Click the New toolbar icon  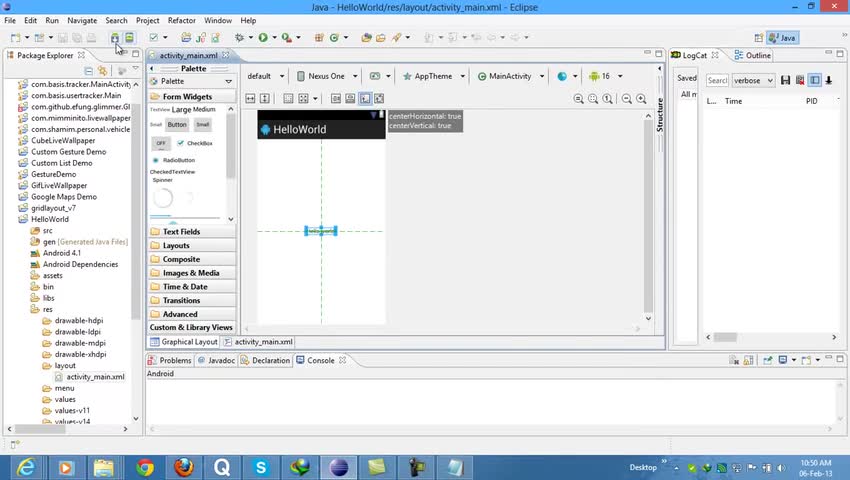[x=15, y=37]
